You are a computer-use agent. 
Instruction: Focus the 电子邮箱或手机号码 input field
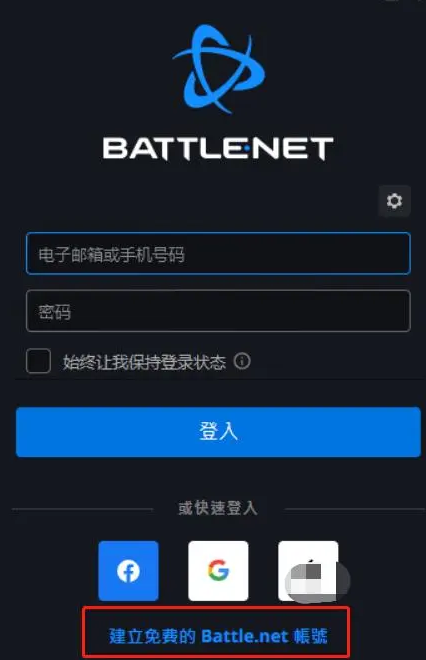pyautogui.click(x=218, y=253)
